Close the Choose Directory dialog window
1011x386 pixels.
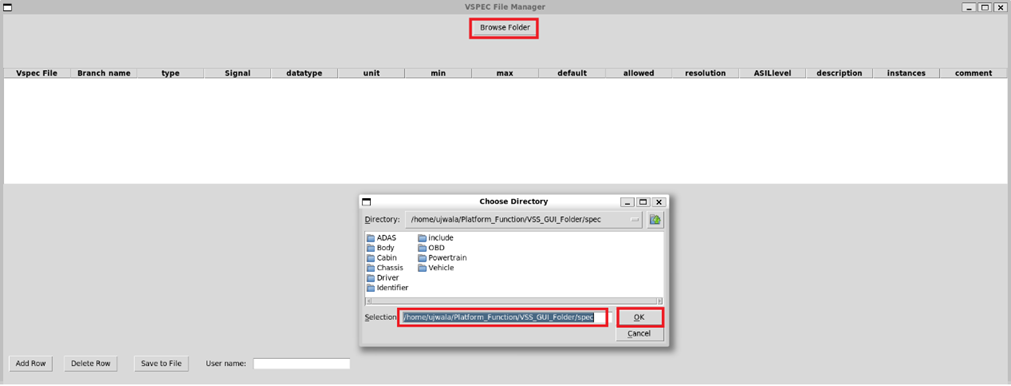tap(658, 202)
